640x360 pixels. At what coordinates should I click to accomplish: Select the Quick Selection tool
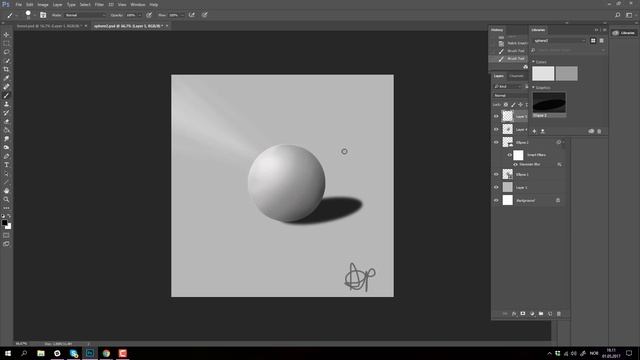pos(6,61)
